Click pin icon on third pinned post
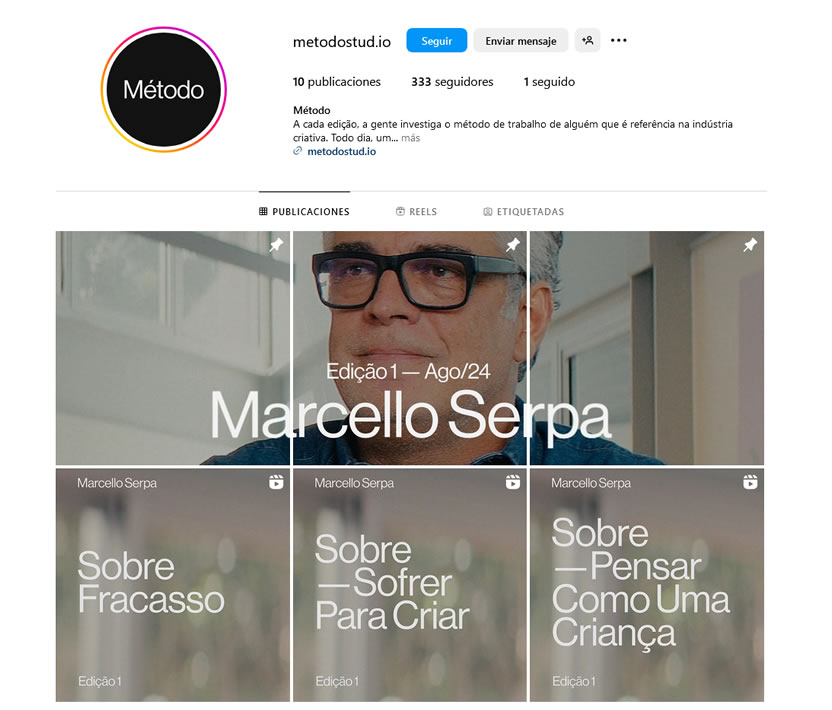 pyautogui.click(x=750, y=245)
